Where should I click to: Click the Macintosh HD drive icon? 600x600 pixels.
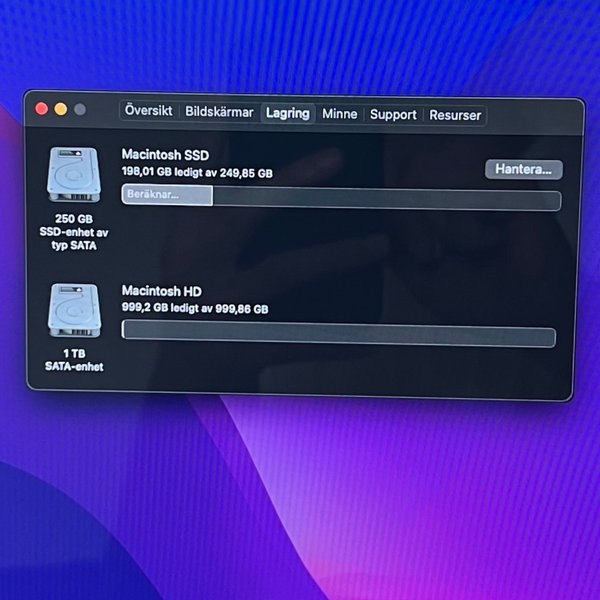(74, 311)
